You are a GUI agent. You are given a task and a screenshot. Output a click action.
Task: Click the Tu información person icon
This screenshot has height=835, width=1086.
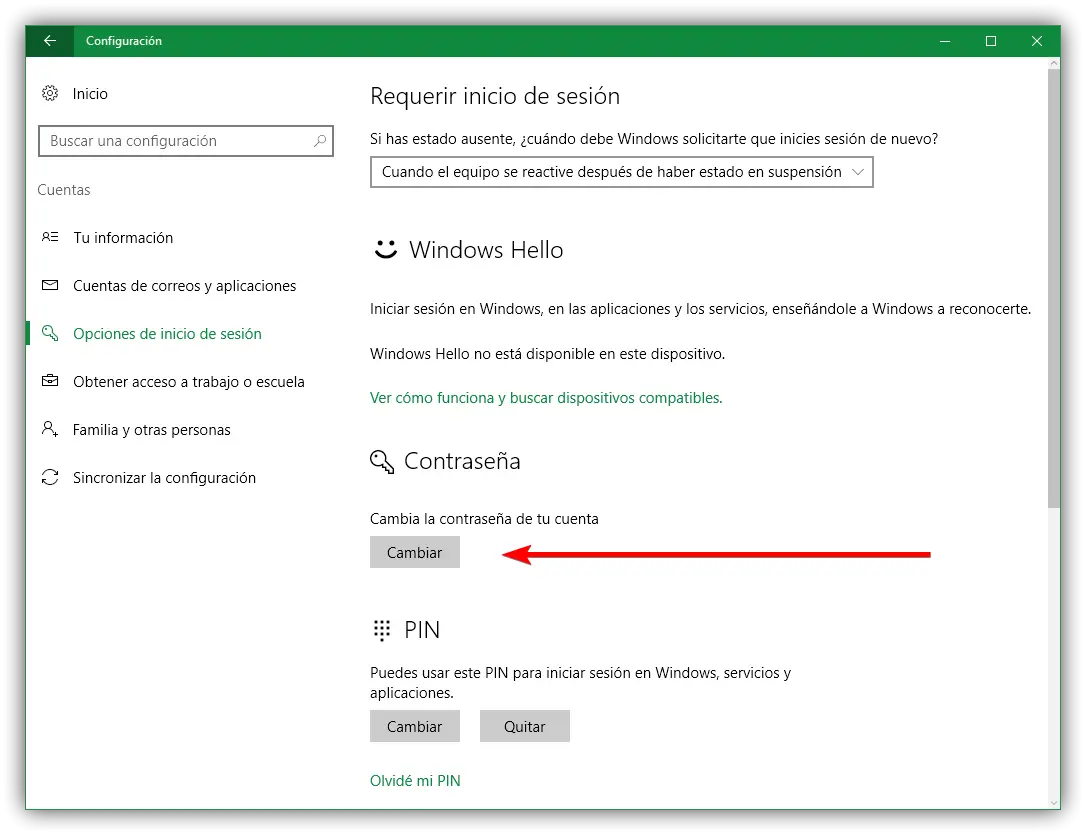click(x=50, y=237)
